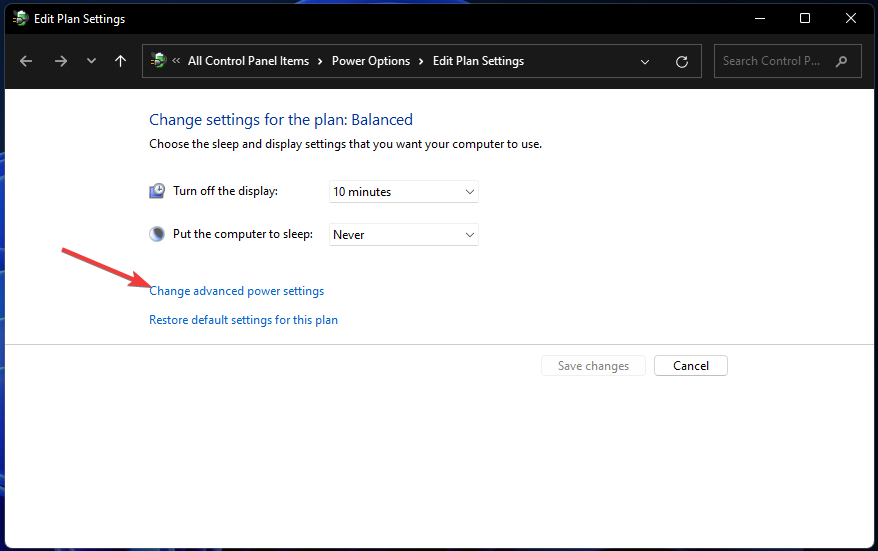The image size is (878, 551).
Task: Click the sleep moon icon
Action: (x=157, y=234)
